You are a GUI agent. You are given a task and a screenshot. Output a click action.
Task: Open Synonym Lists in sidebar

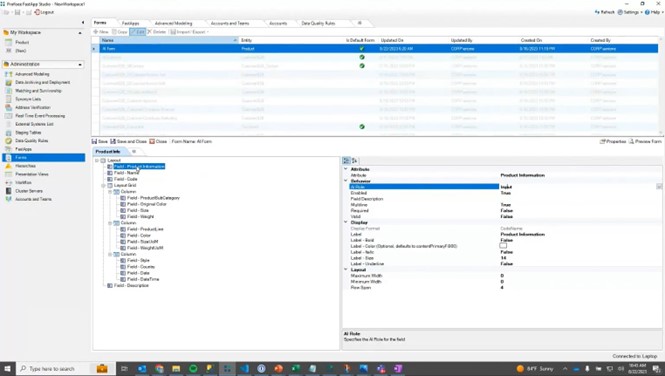tap(28, 99)
